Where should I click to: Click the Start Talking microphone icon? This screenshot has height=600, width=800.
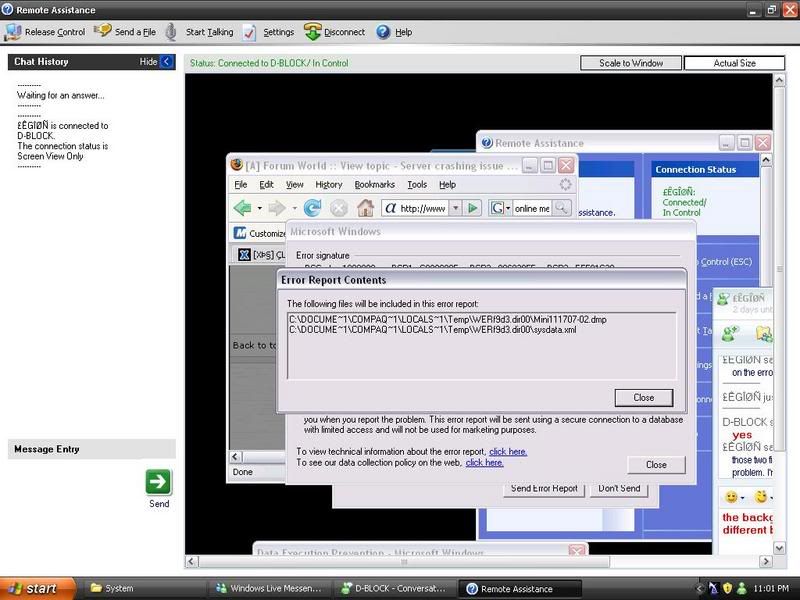pyautogui.click(x=171, y=32)
